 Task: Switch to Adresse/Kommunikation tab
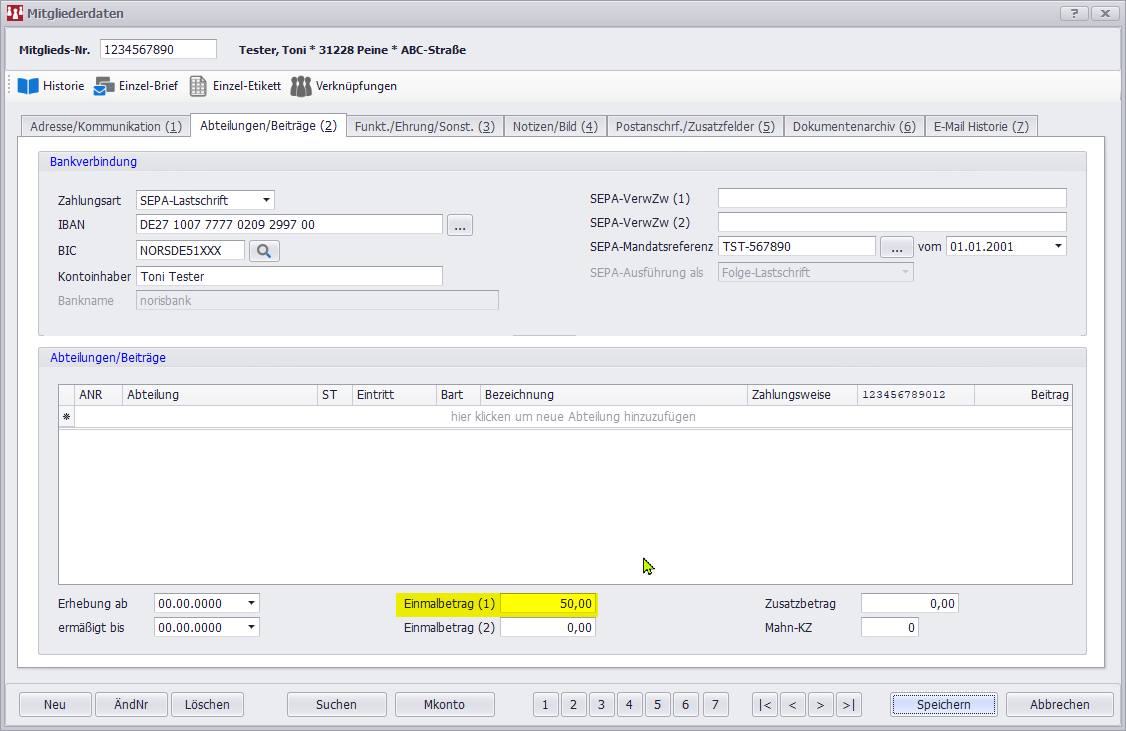click(x=105, y=126)
